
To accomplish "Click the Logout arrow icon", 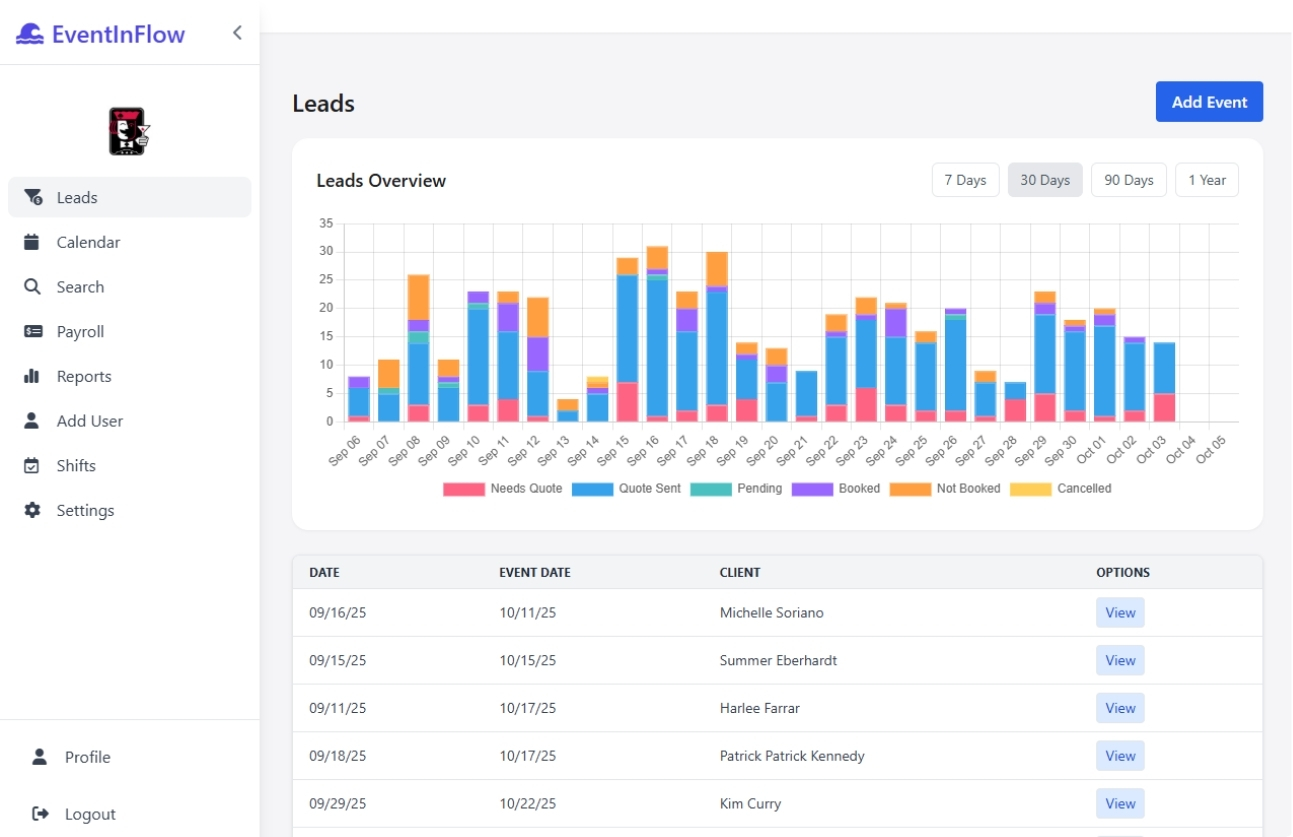I will click(41, 814).
